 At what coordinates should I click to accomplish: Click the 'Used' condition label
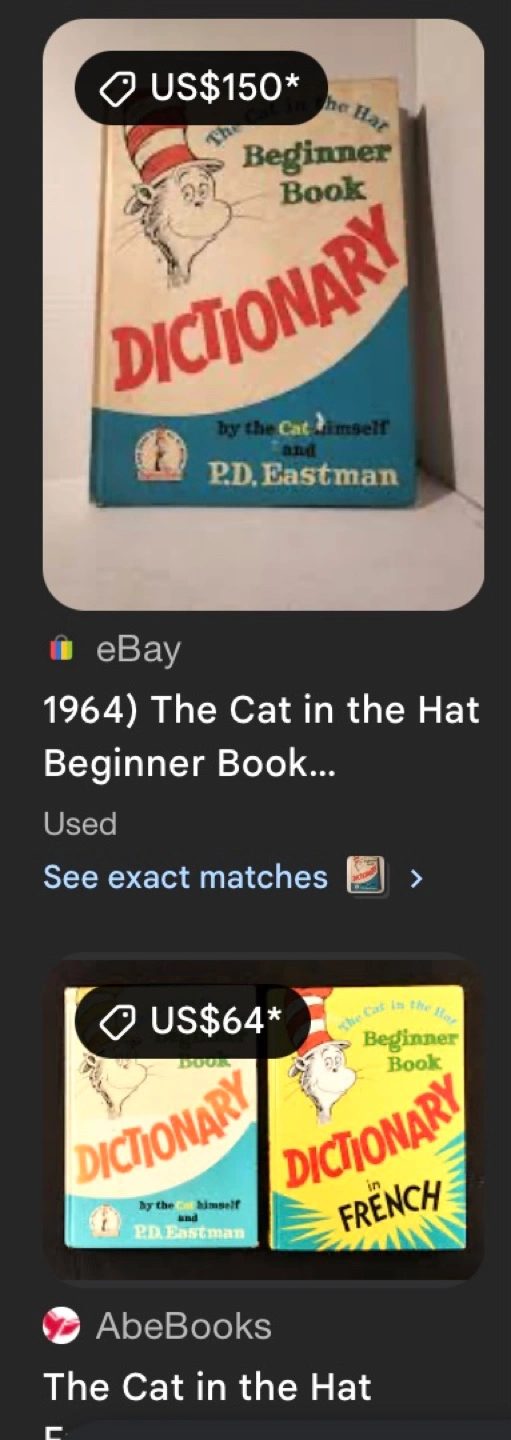[80, 824]
